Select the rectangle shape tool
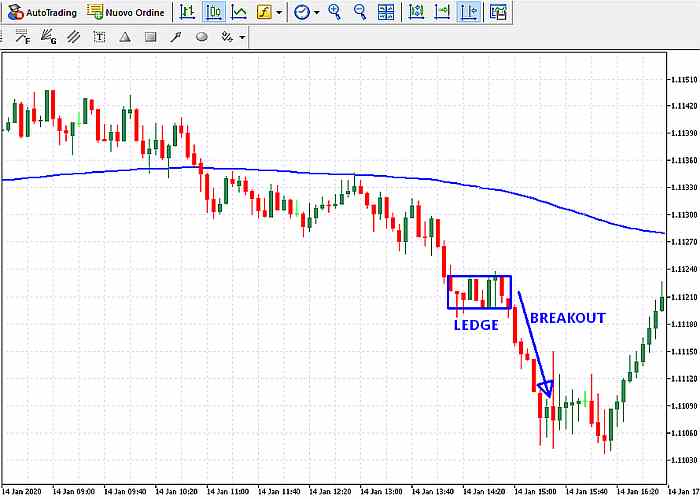 [150, 37]
